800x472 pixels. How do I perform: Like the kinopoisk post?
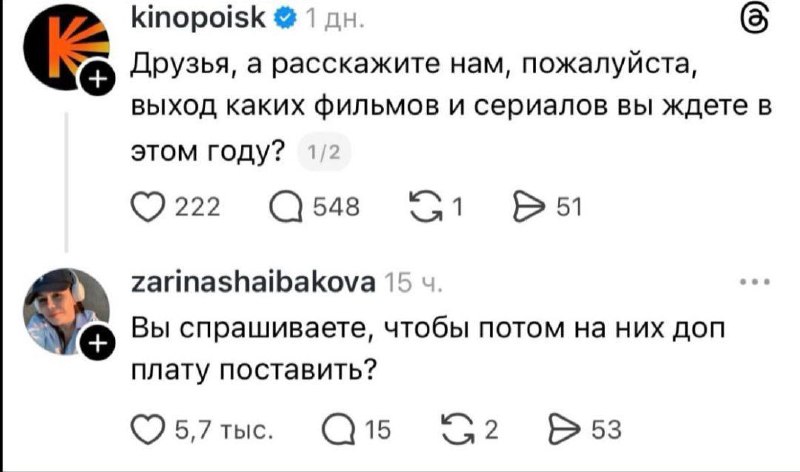pyautogui.click(x=148, y=207)
